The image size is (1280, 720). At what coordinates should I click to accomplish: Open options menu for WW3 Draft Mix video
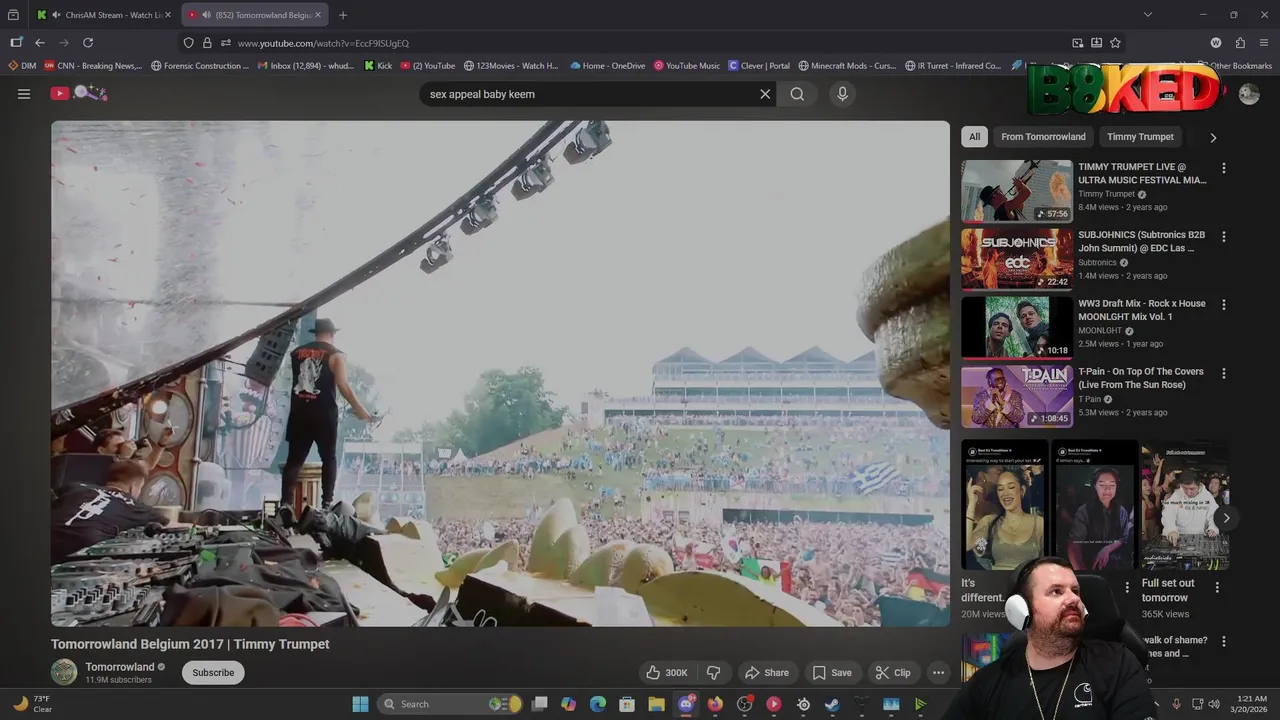tap(1223, 305)
